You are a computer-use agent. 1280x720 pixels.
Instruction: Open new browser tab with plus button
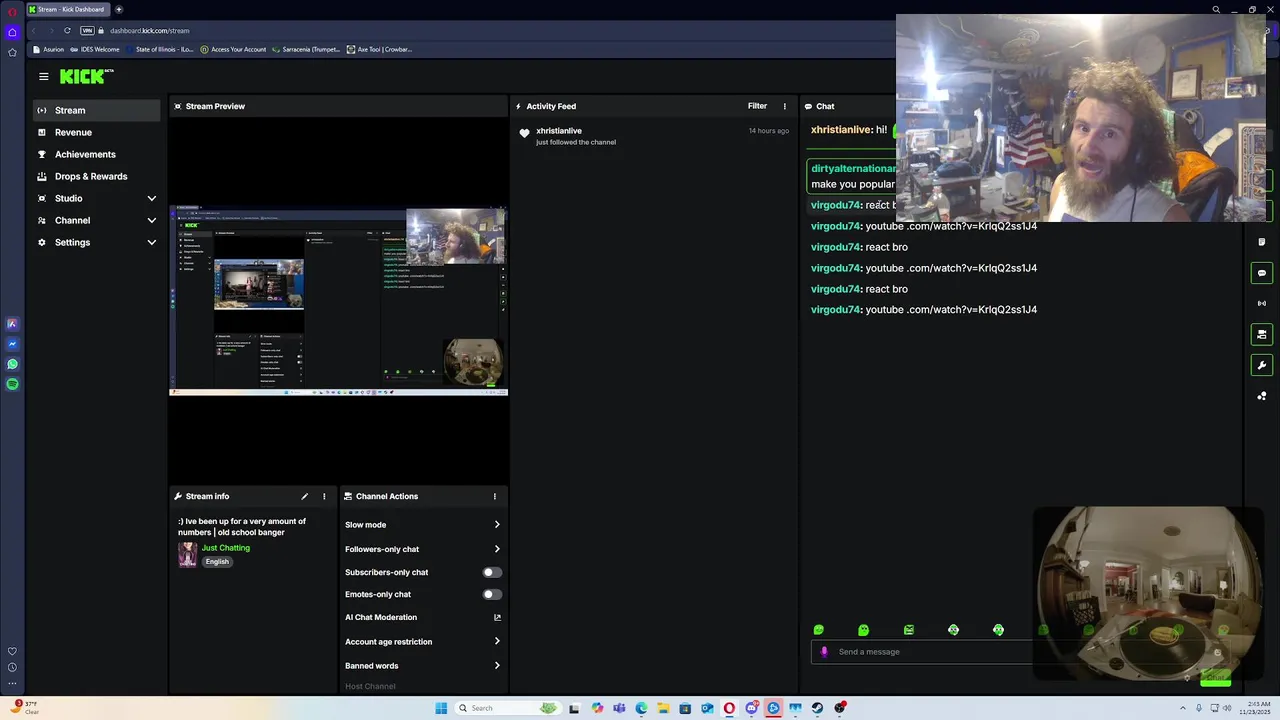pos(119,9)
